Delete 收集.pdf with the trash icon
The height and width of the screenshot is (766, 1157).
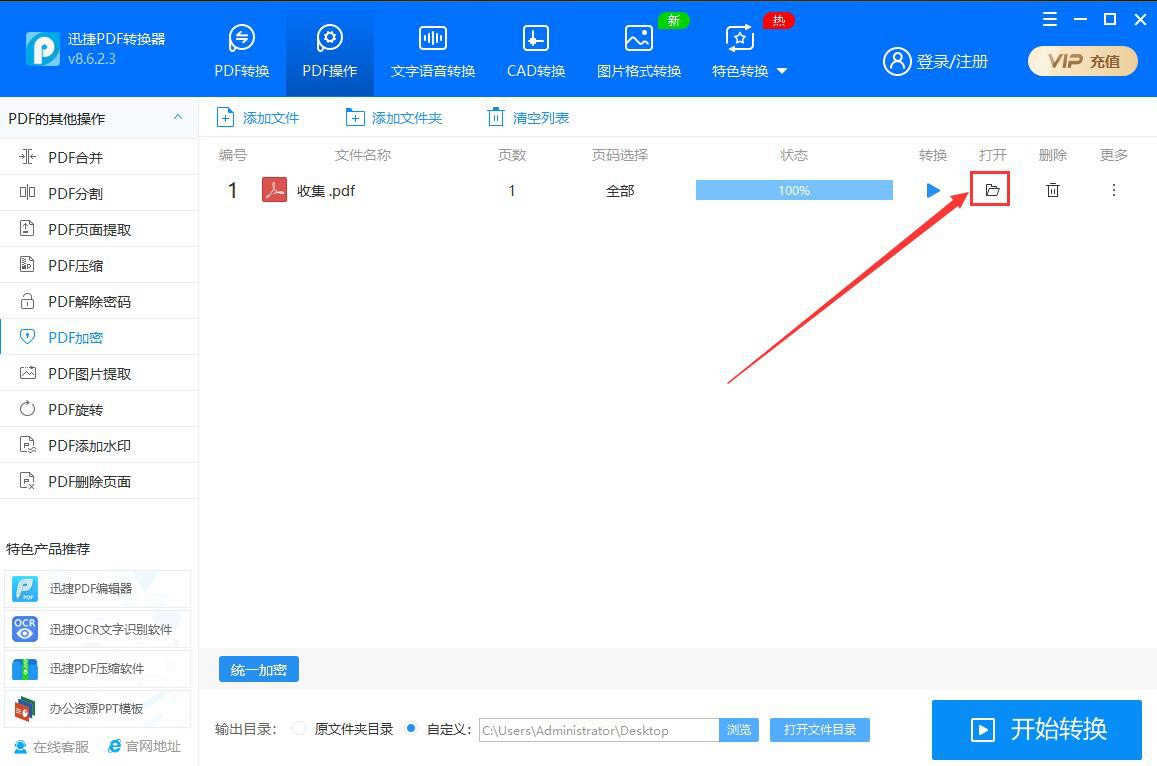coord(1053,190)
